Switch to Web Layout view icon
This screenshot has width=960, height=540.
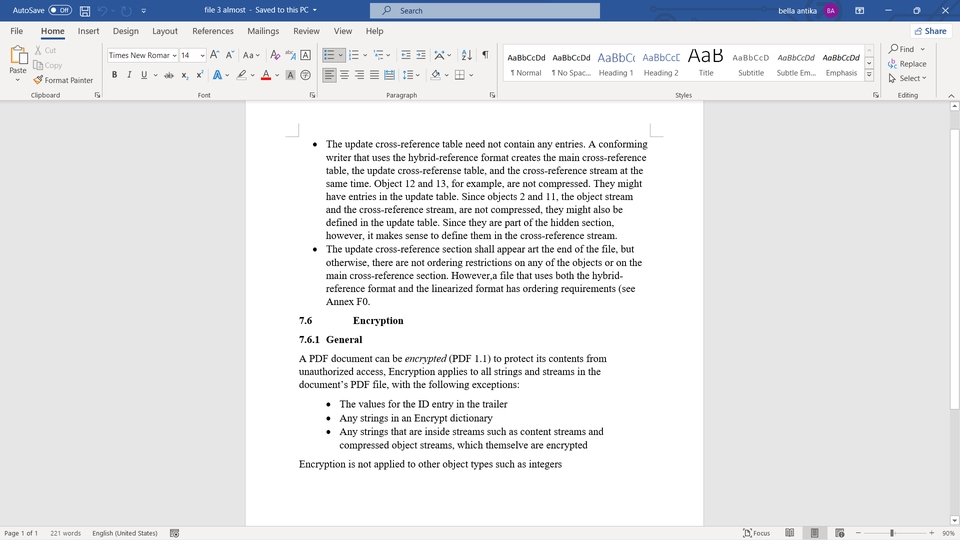[839, 533]
